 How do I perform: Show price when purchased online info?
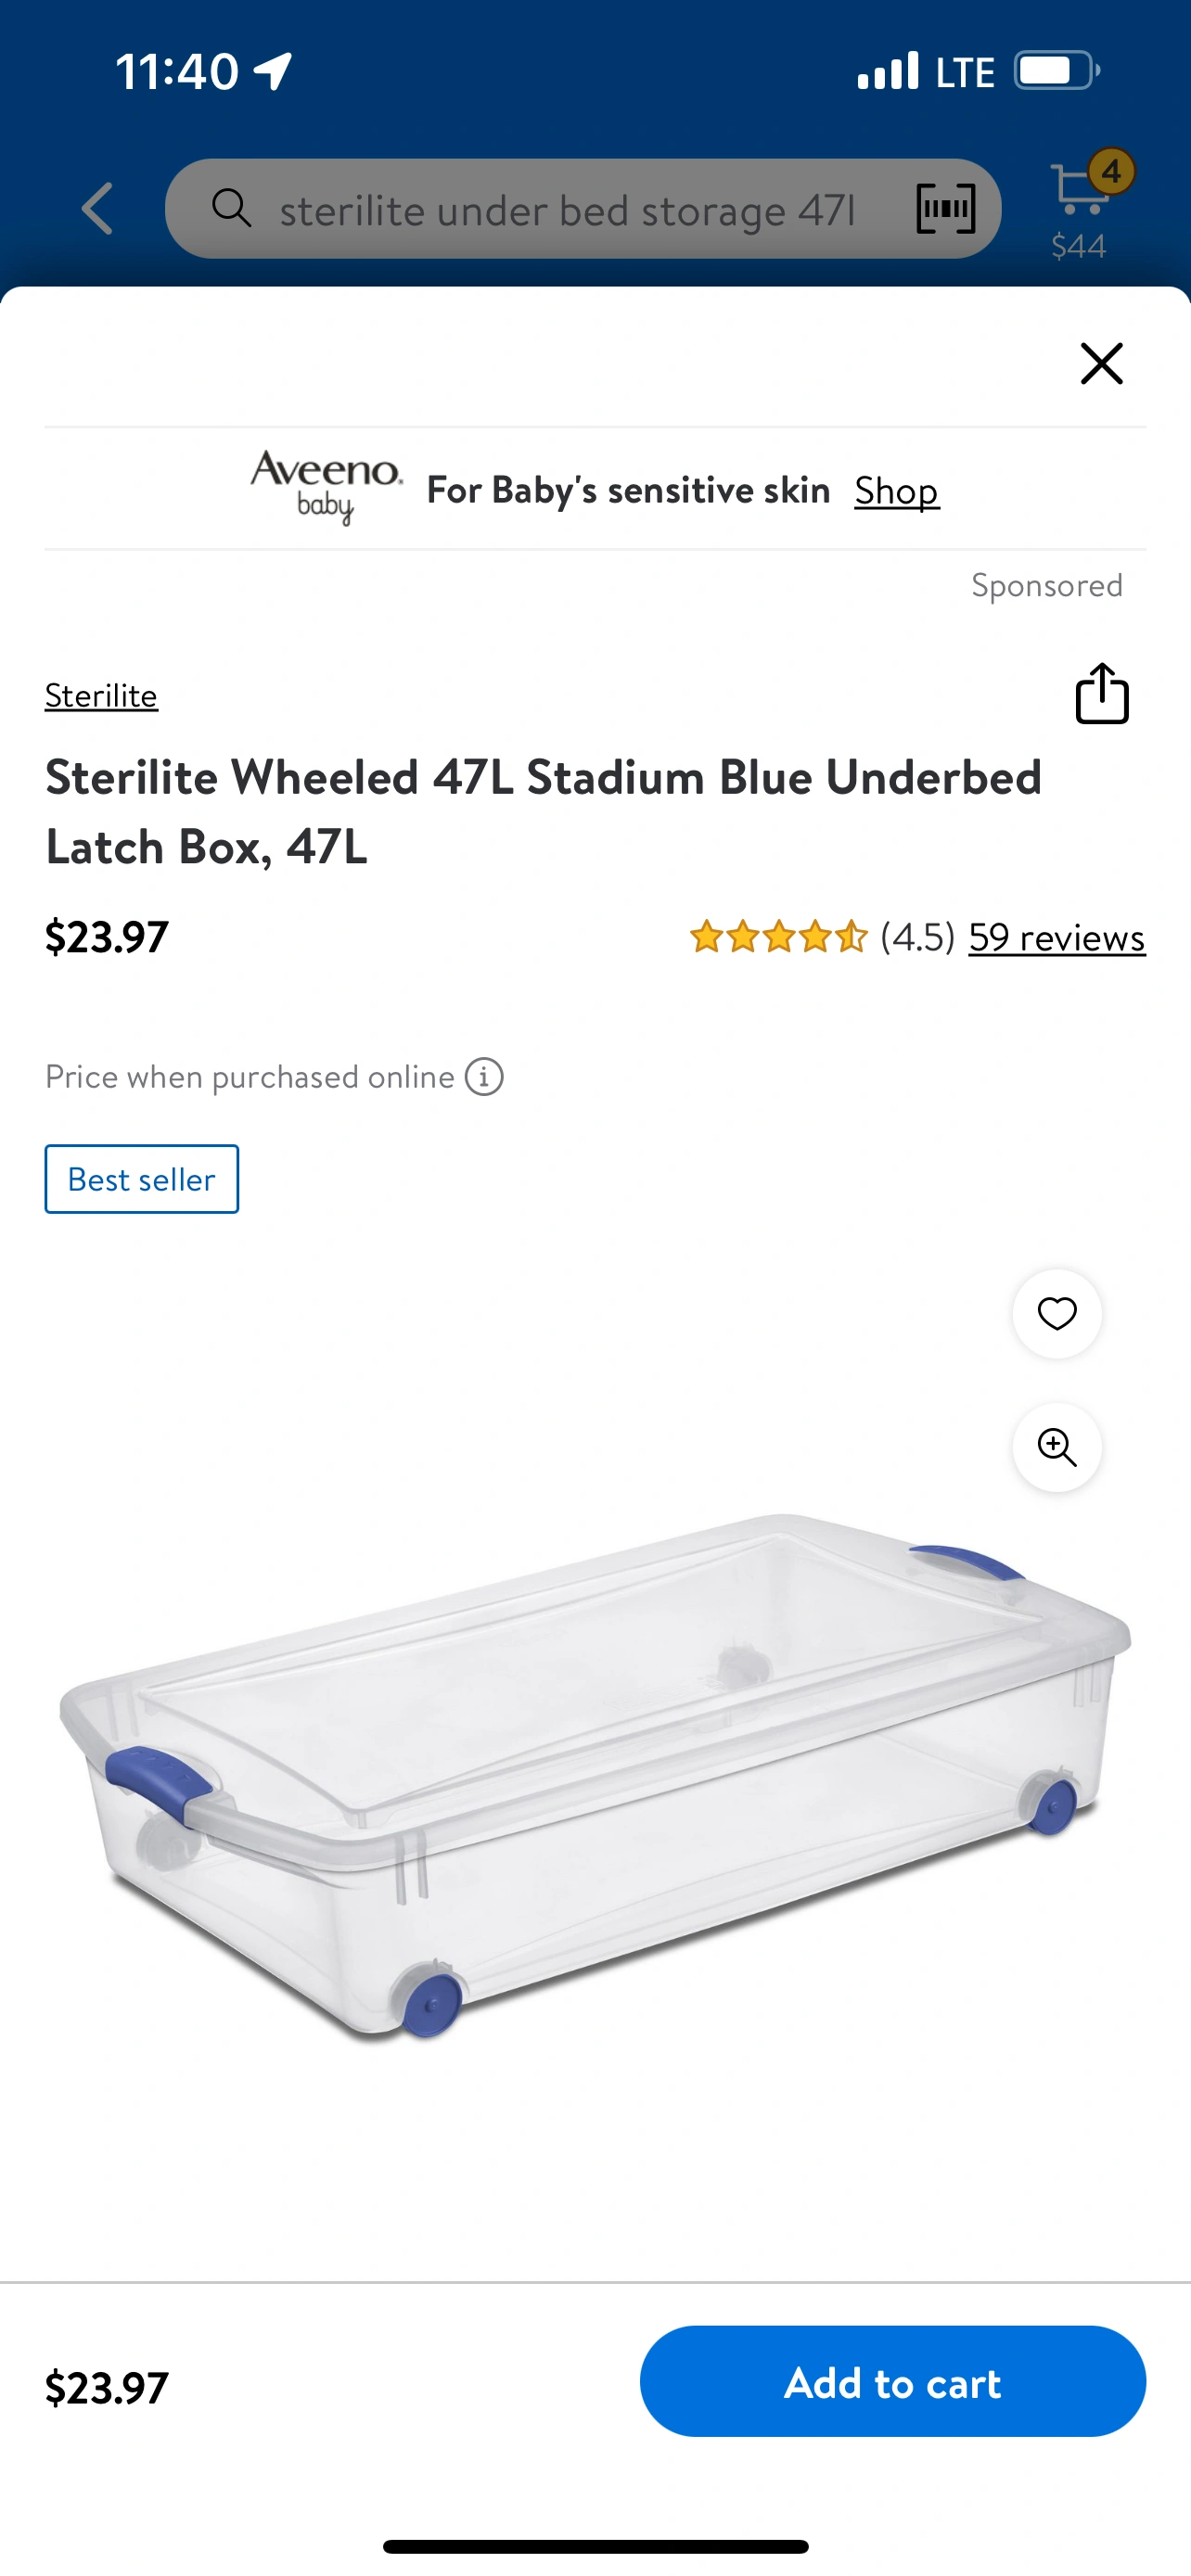(485, 1077)
